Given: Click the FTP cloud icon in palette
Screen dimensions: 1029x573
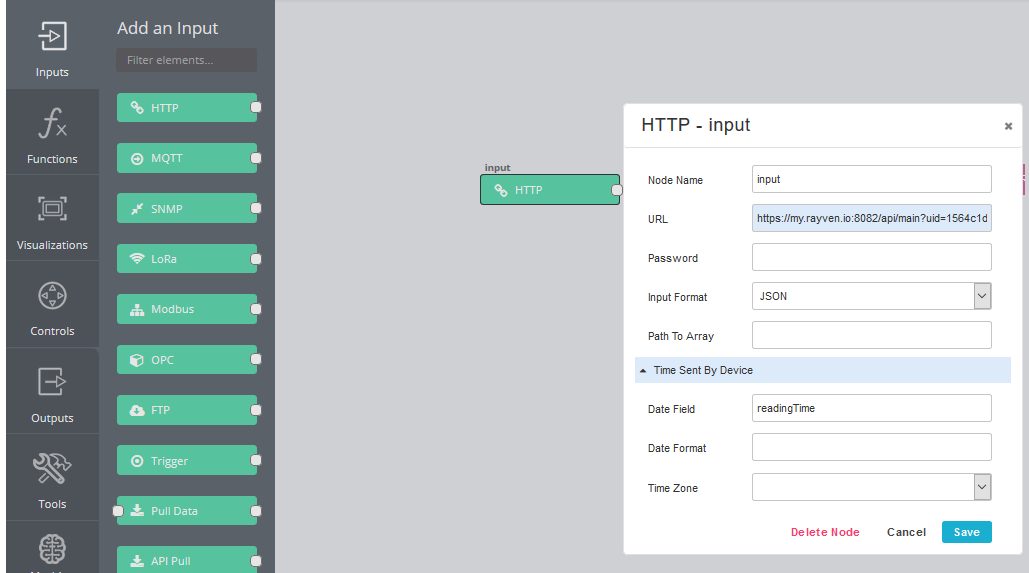Looking at the screenshot, I should 136,410.
